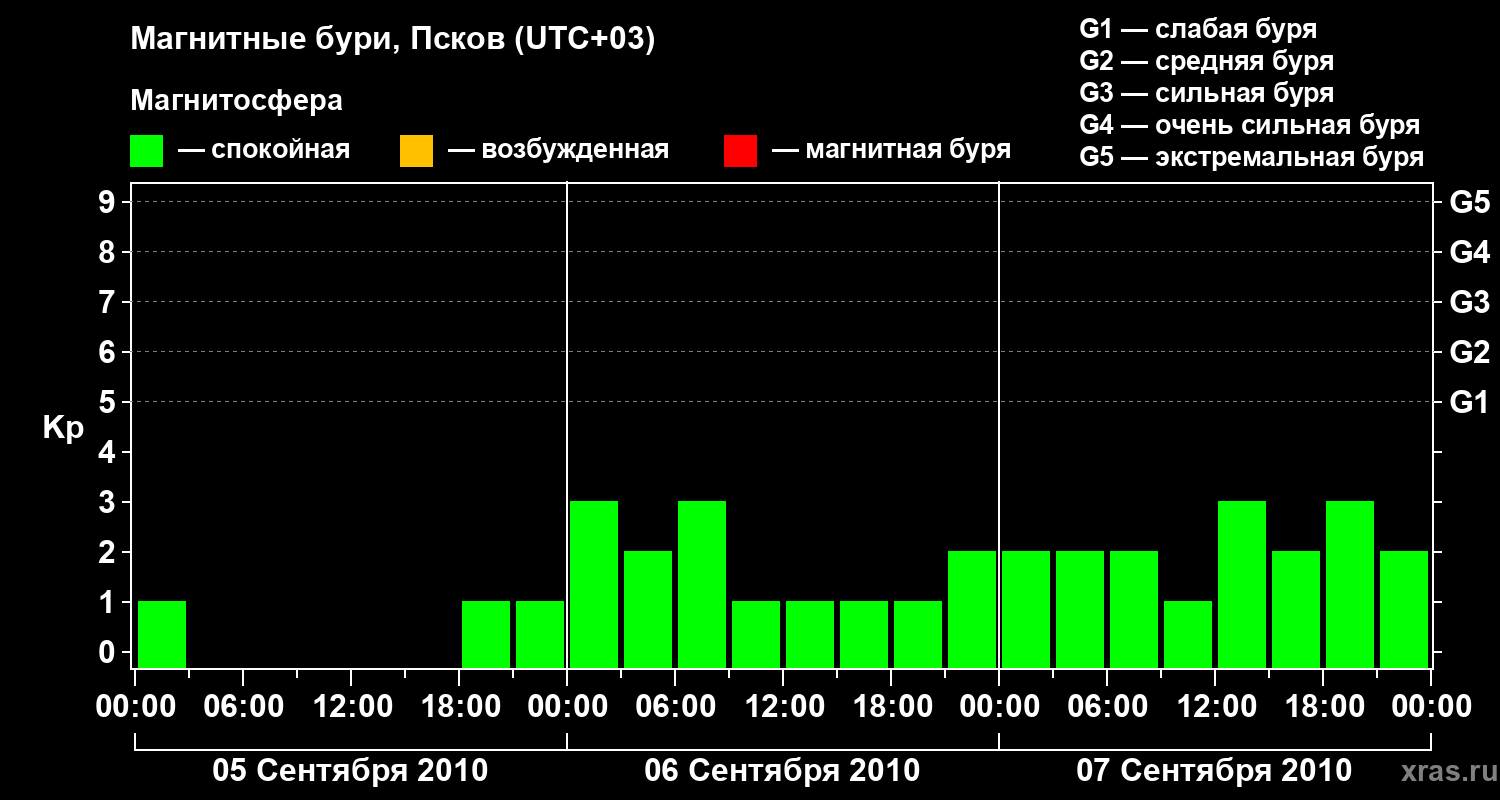This screenshot has height=800, width=1500.
Task: Click the '05 Сентября 2010' date label
Action: tap(350, 771)
